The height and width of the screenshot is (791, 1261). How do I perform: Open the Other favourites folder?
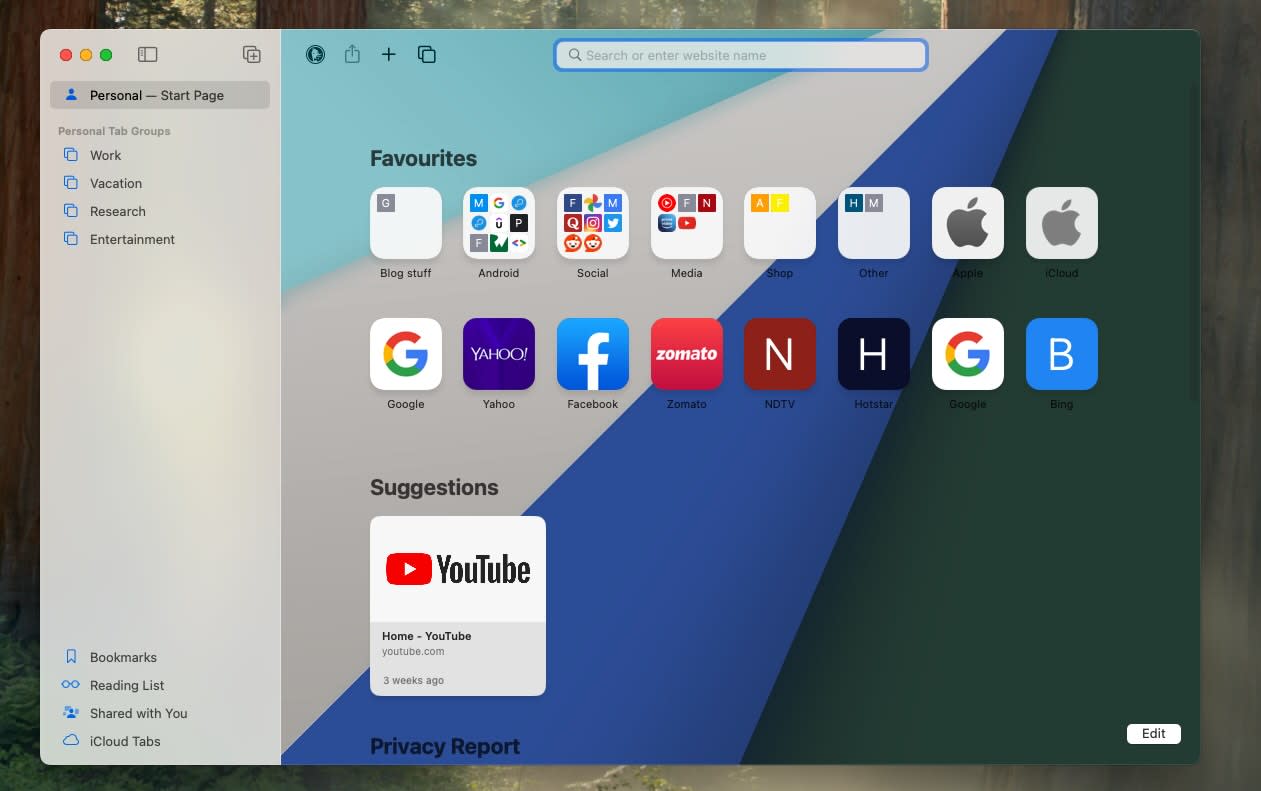point(874,223)
